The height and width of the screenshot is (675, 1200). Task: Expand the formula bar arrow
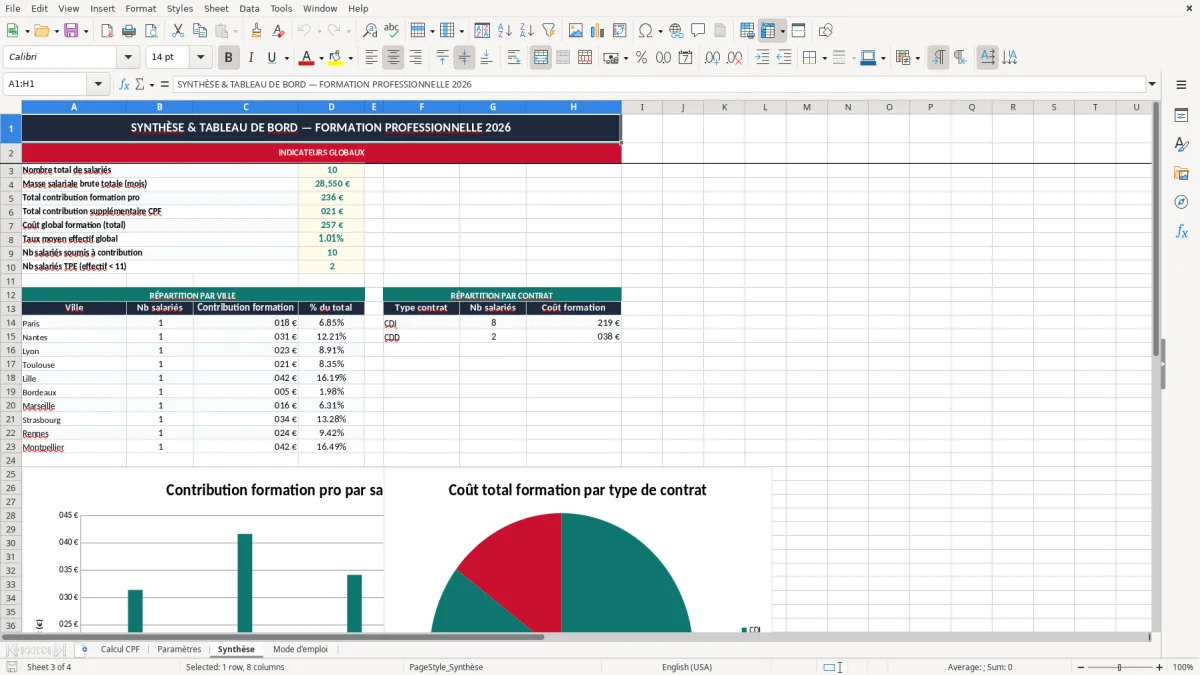tap(1152, 85)
